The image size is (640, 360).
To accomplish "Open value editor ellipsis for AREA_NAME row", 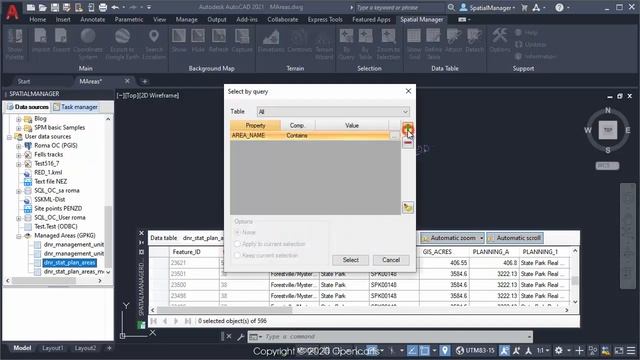I will point(394,136).
